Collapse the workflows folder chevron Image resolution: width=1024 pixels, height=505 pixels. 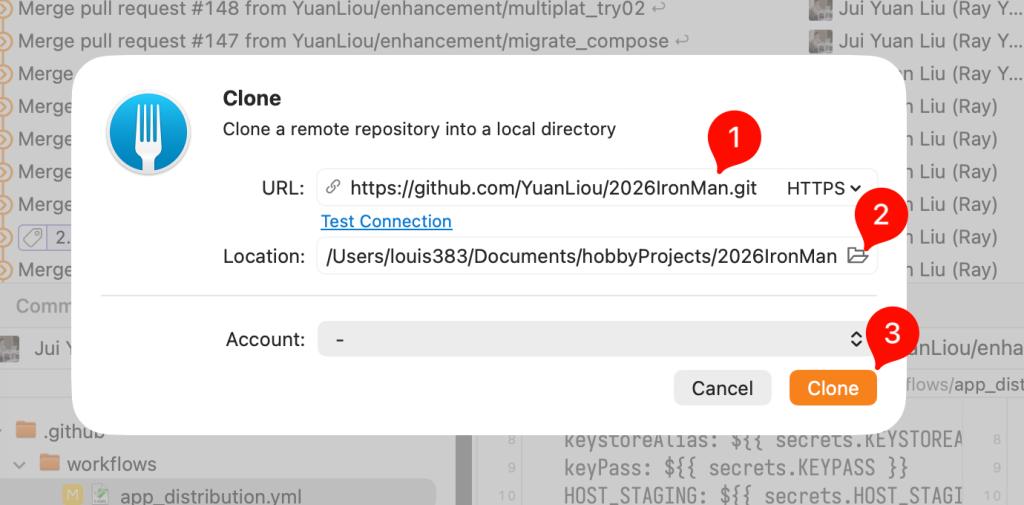(19, 464)
